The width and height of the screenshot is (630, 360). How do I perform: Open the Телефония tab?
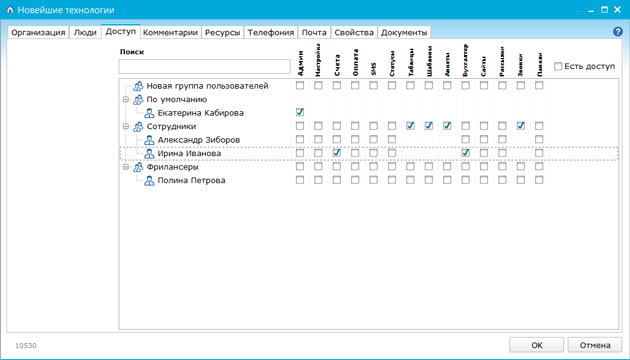[x=271, y=33]
